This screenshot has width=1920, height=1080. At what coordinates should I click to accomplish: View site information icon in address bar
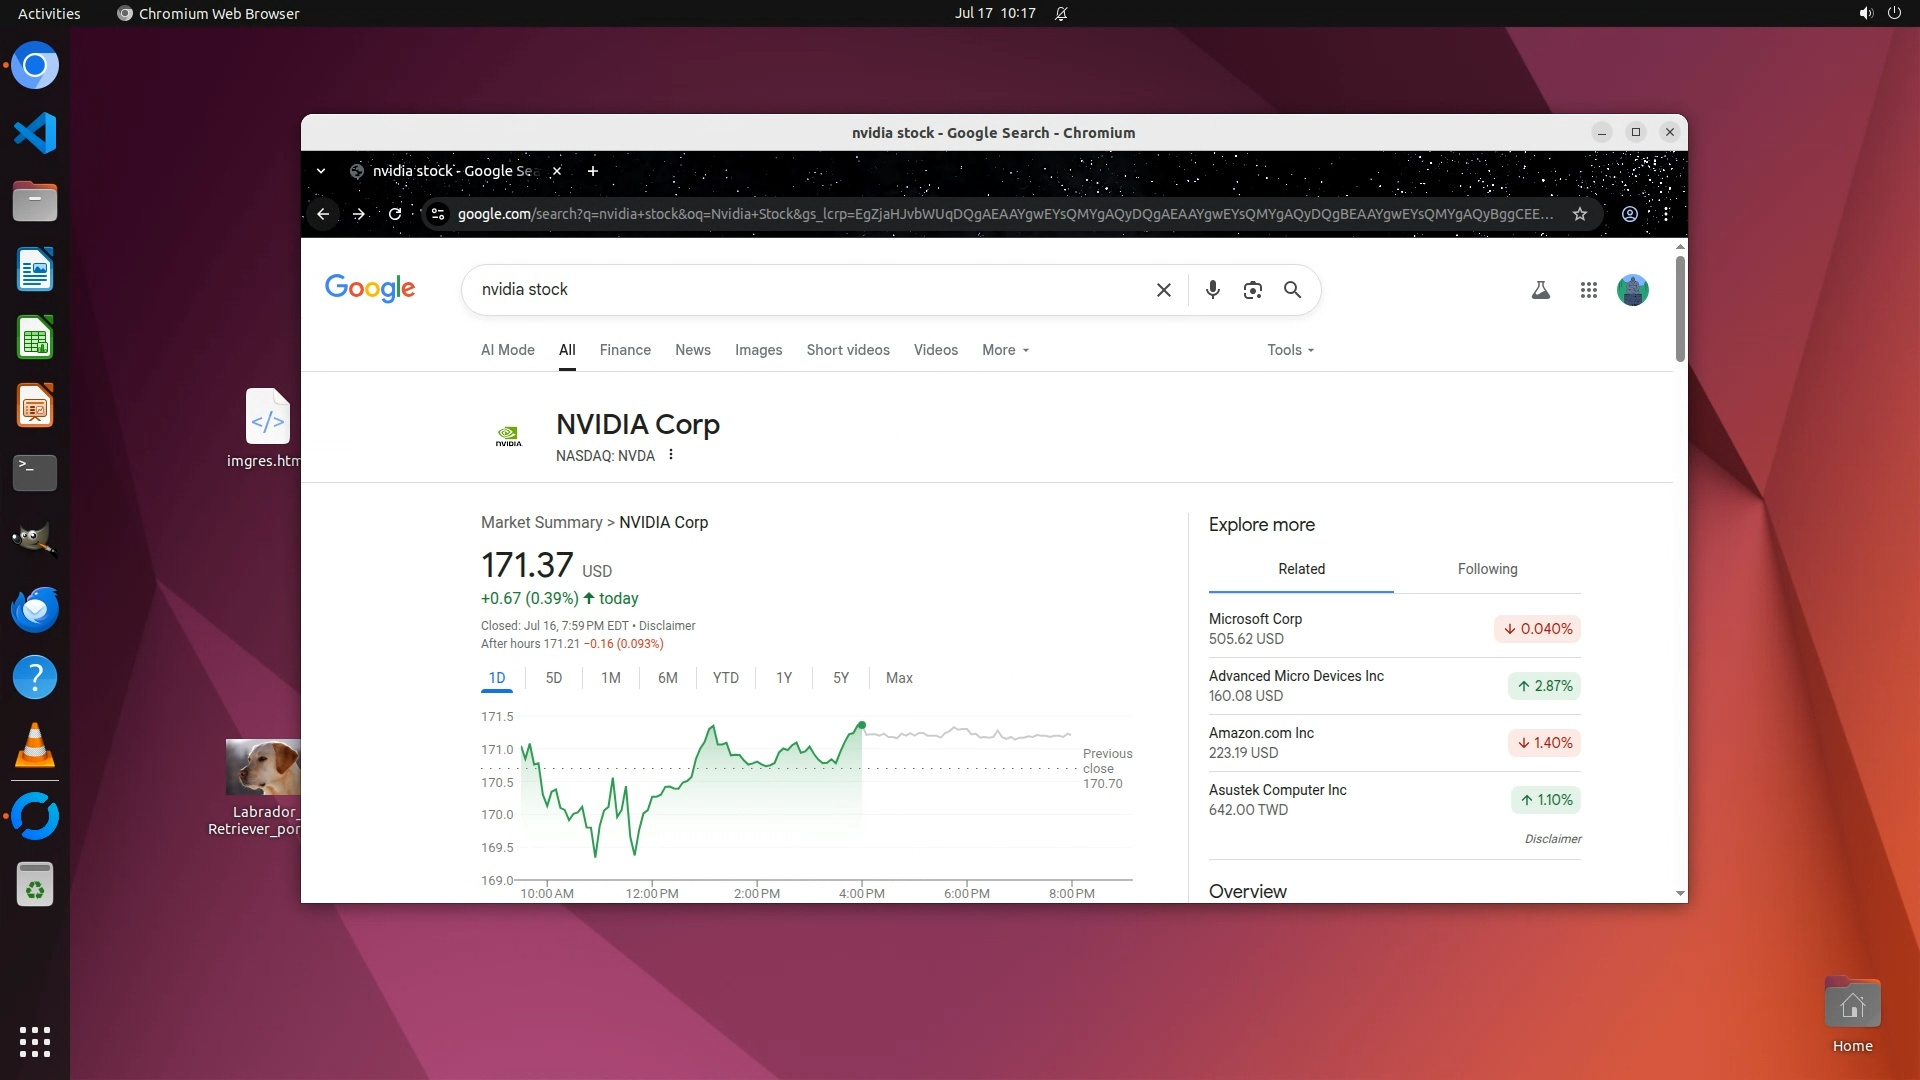437,214
